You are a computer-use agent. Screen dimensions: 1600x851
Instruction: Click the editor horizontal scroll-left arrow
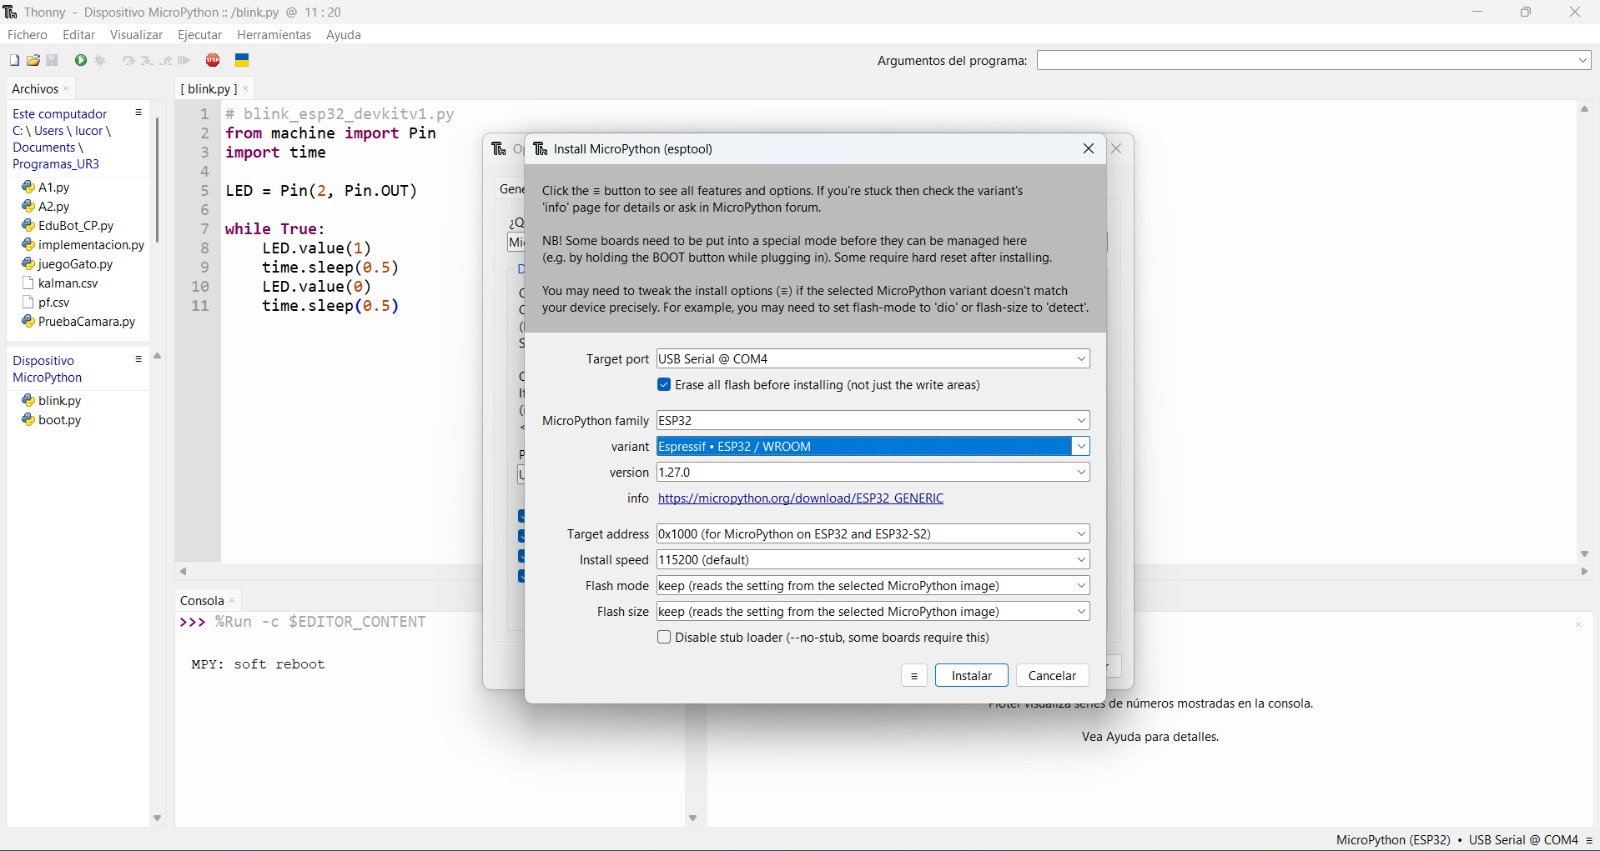183,572
